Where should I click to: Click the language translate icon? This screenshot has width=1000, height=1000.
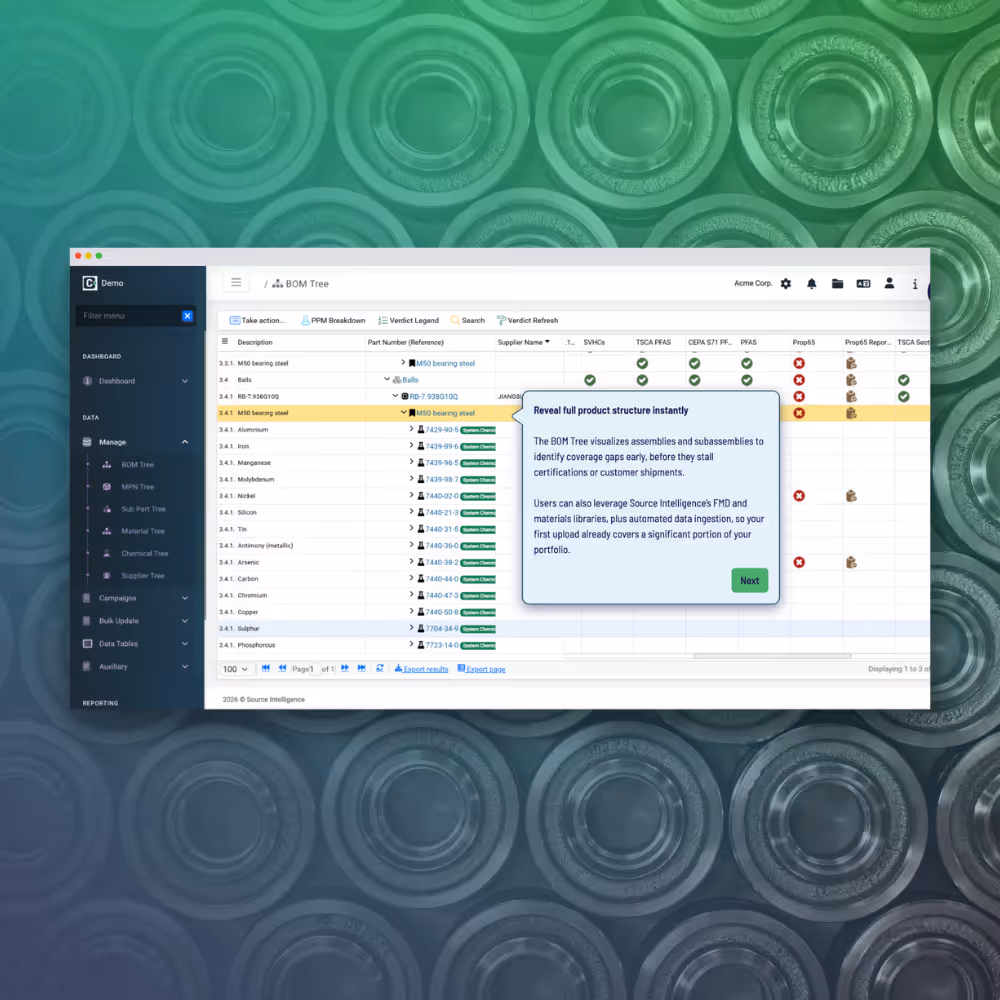pos(863,284)
